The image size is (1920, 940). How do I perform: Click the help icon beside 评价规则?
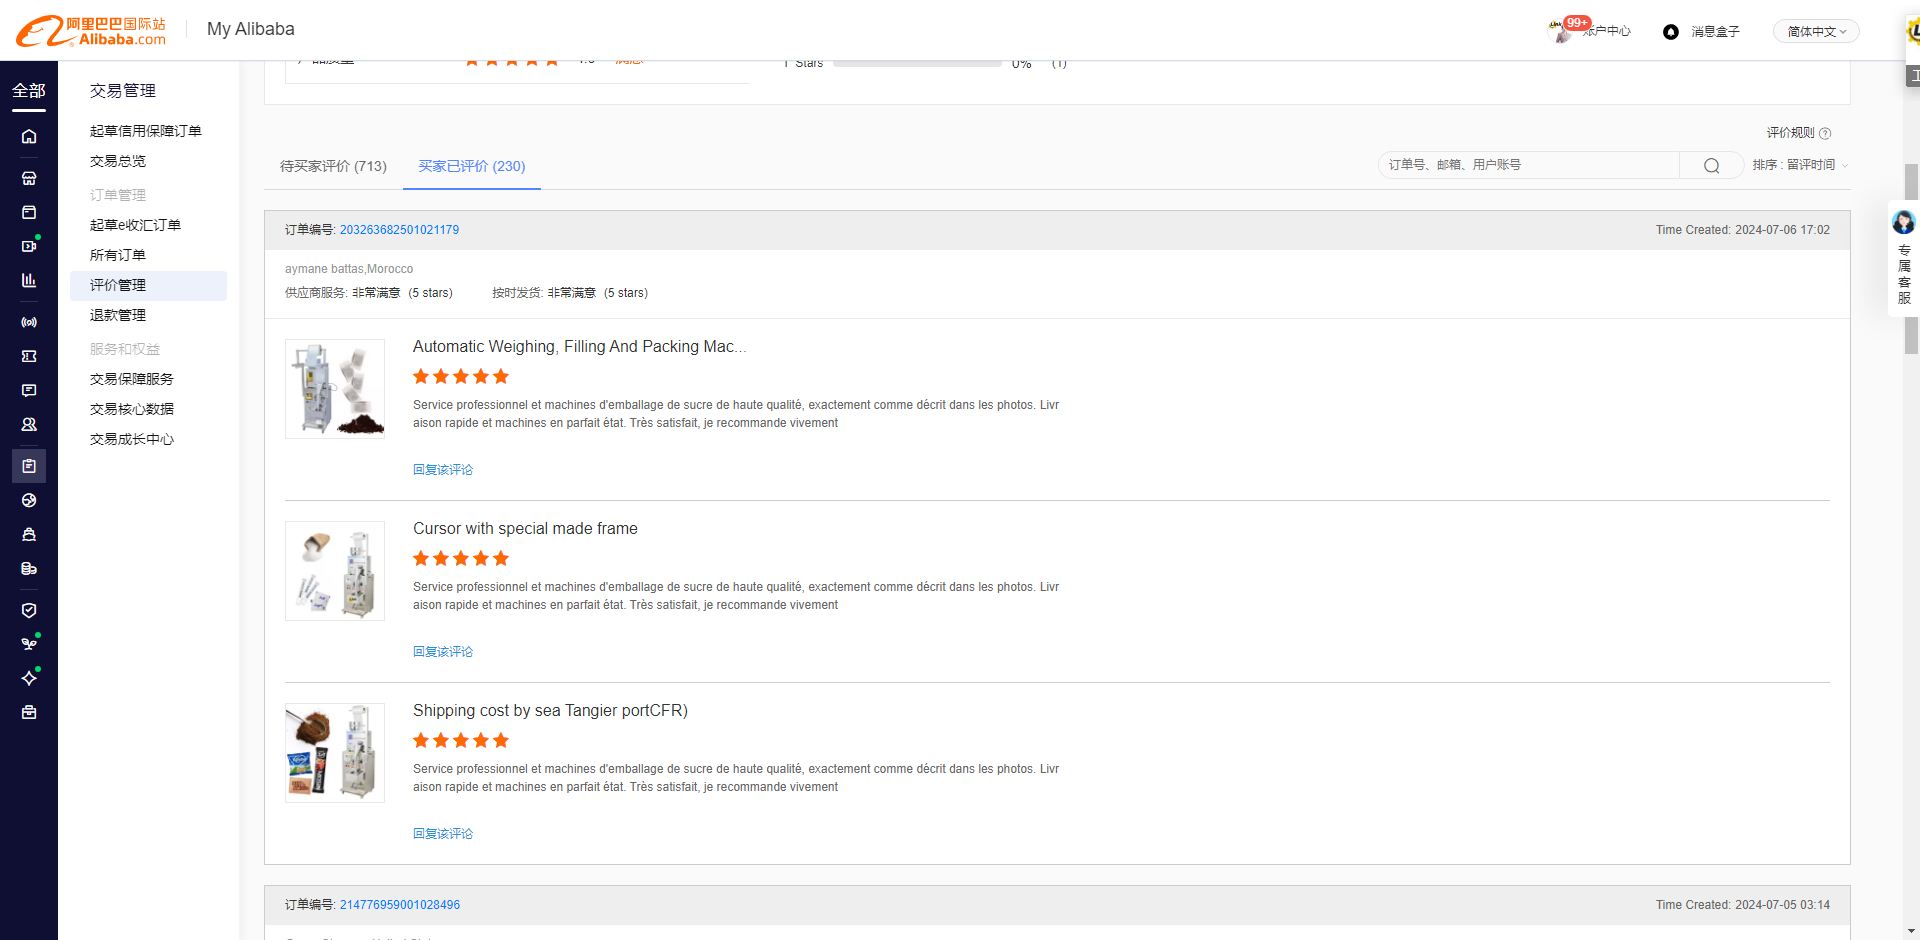click(x=1825, y=133)
